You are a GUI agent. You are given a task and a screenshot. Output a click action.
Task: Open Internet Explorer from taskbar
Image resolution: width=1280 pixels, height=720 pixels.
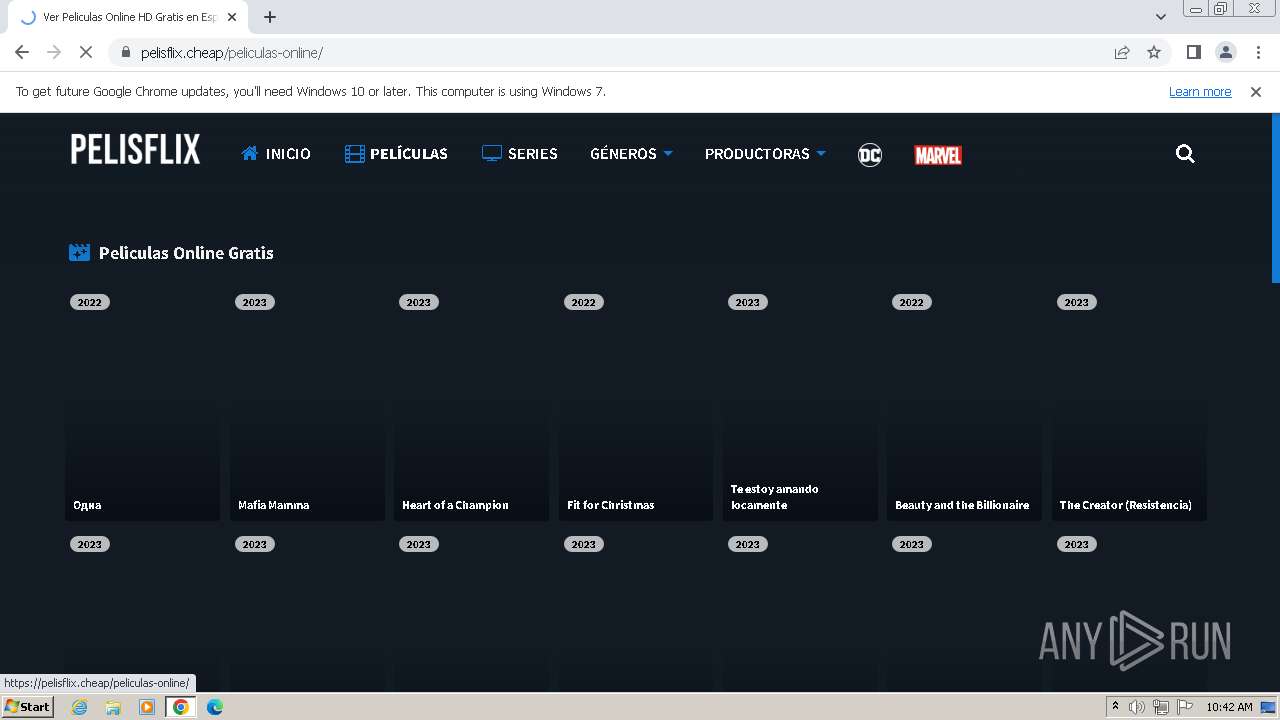(x=80, y=707)
